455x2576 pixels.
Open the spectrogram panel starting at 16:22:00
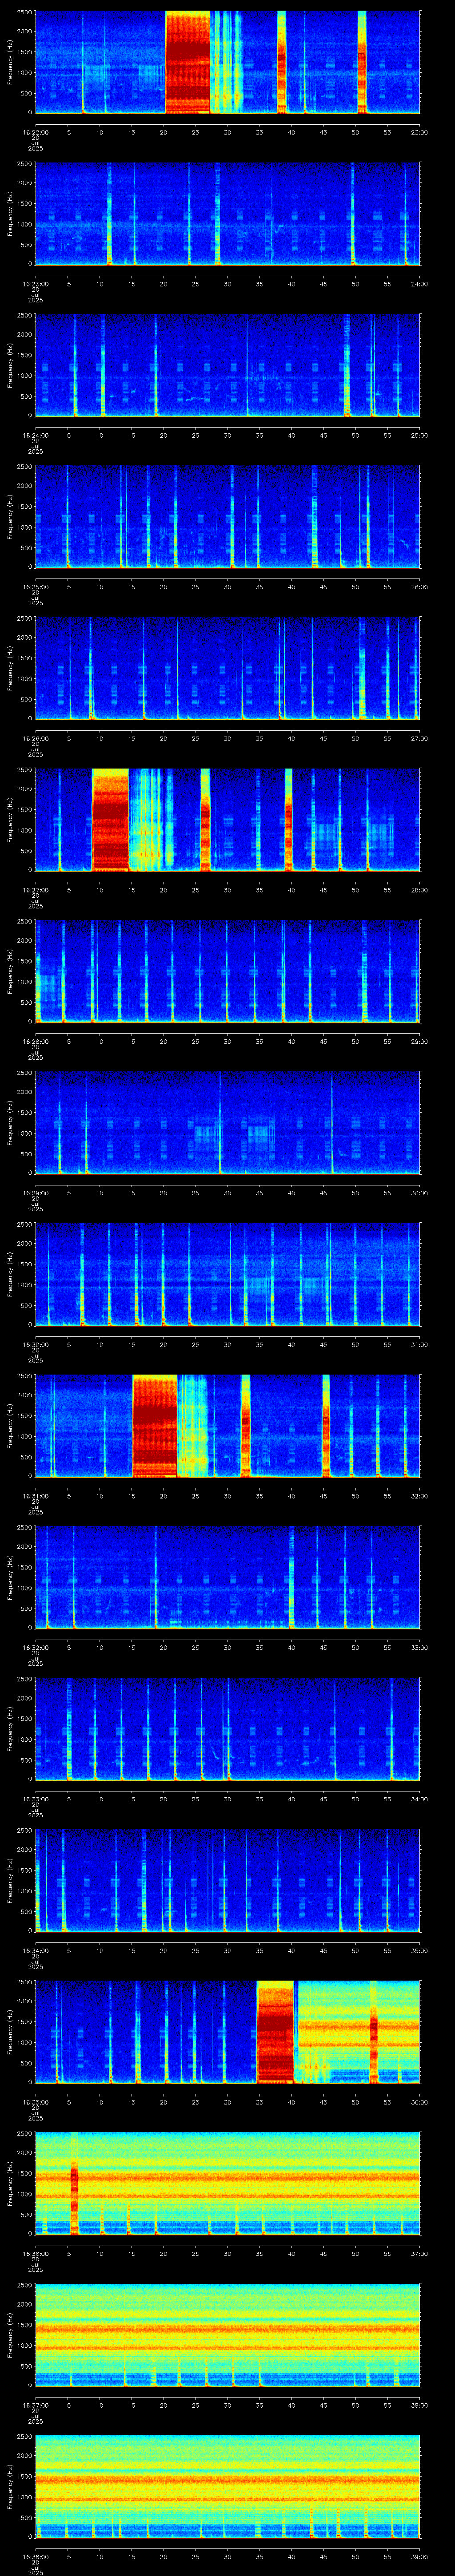tap(227, 62)
